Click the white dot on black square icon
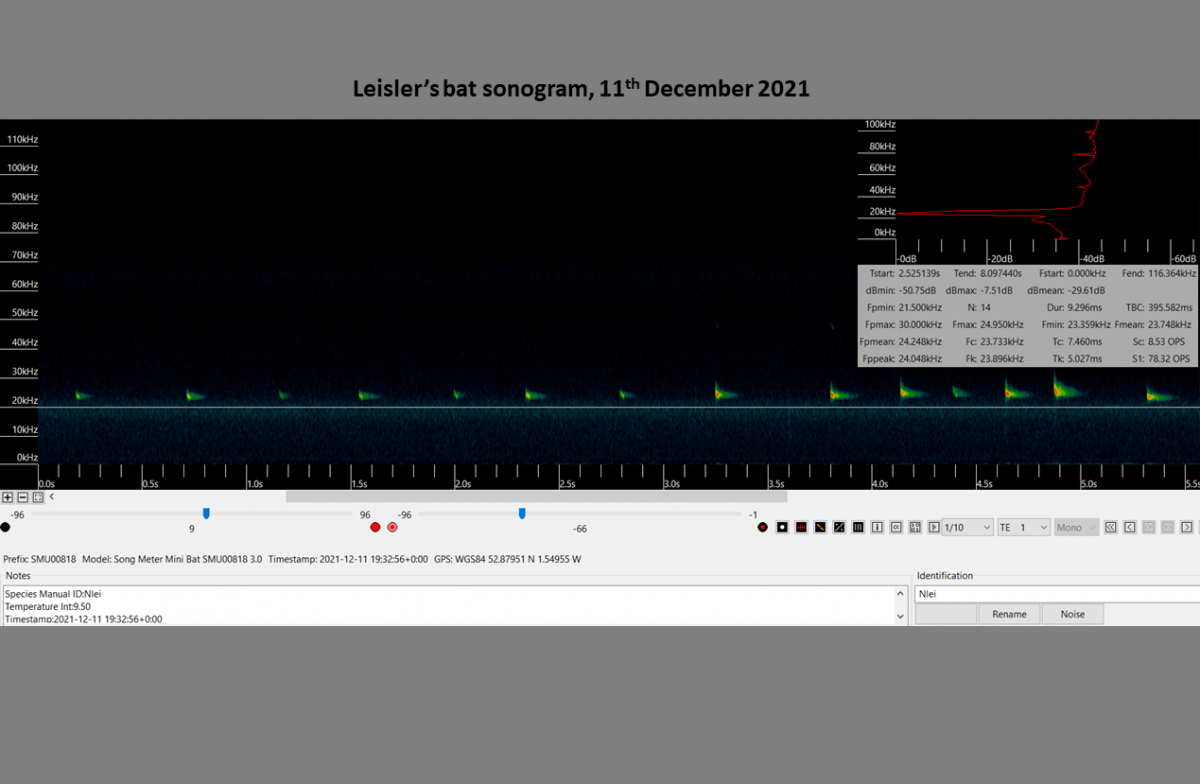 [x=782, y=527]
